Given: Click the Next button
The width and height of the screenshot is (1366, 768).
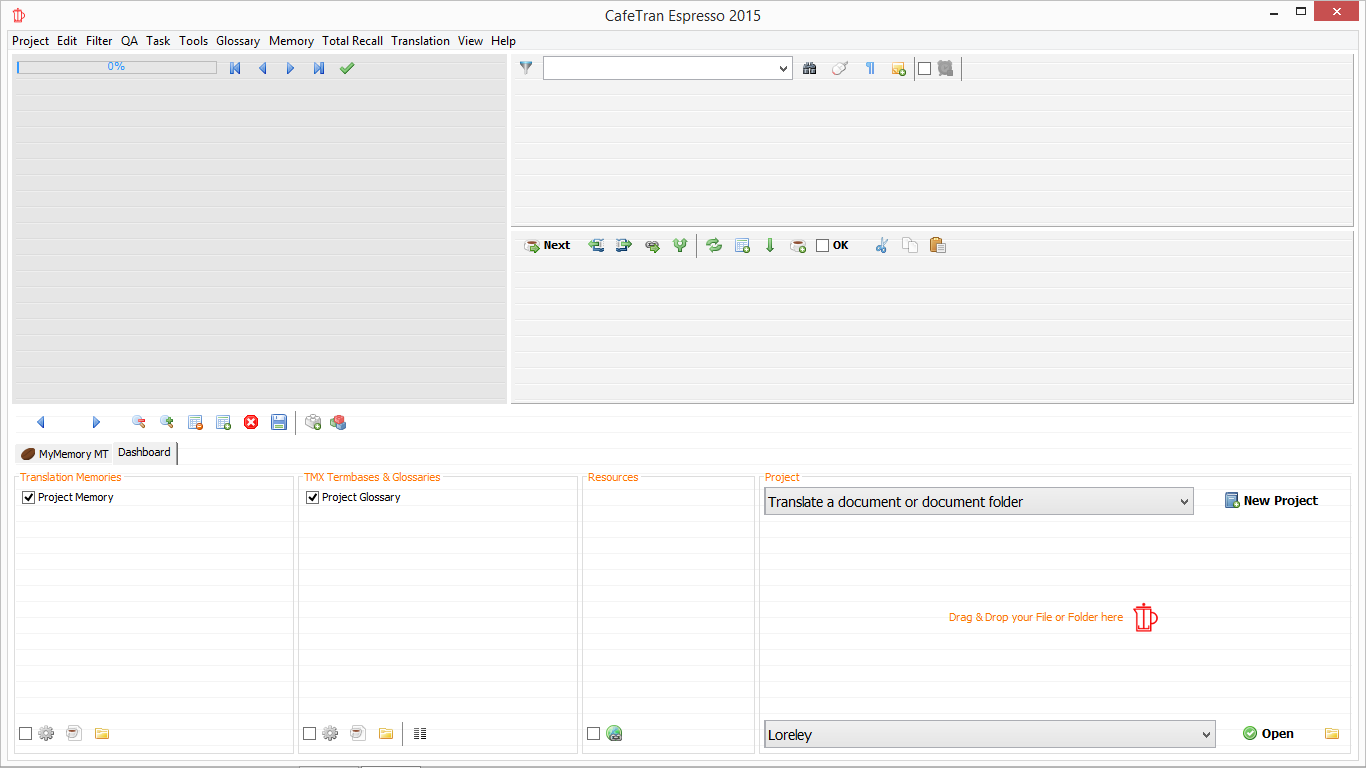Looking at the screenshot, I should pyautogui.click(x=547, y=245).
